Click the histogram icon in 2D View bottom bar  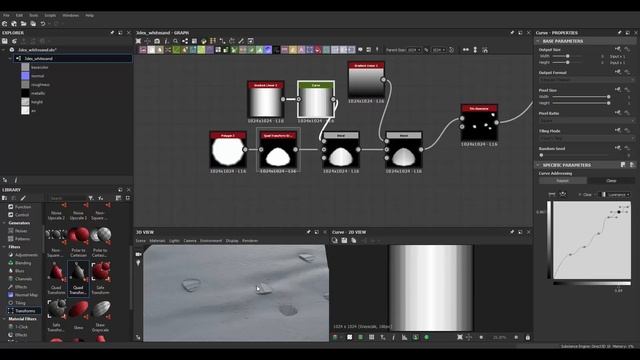tap(404, 337)
